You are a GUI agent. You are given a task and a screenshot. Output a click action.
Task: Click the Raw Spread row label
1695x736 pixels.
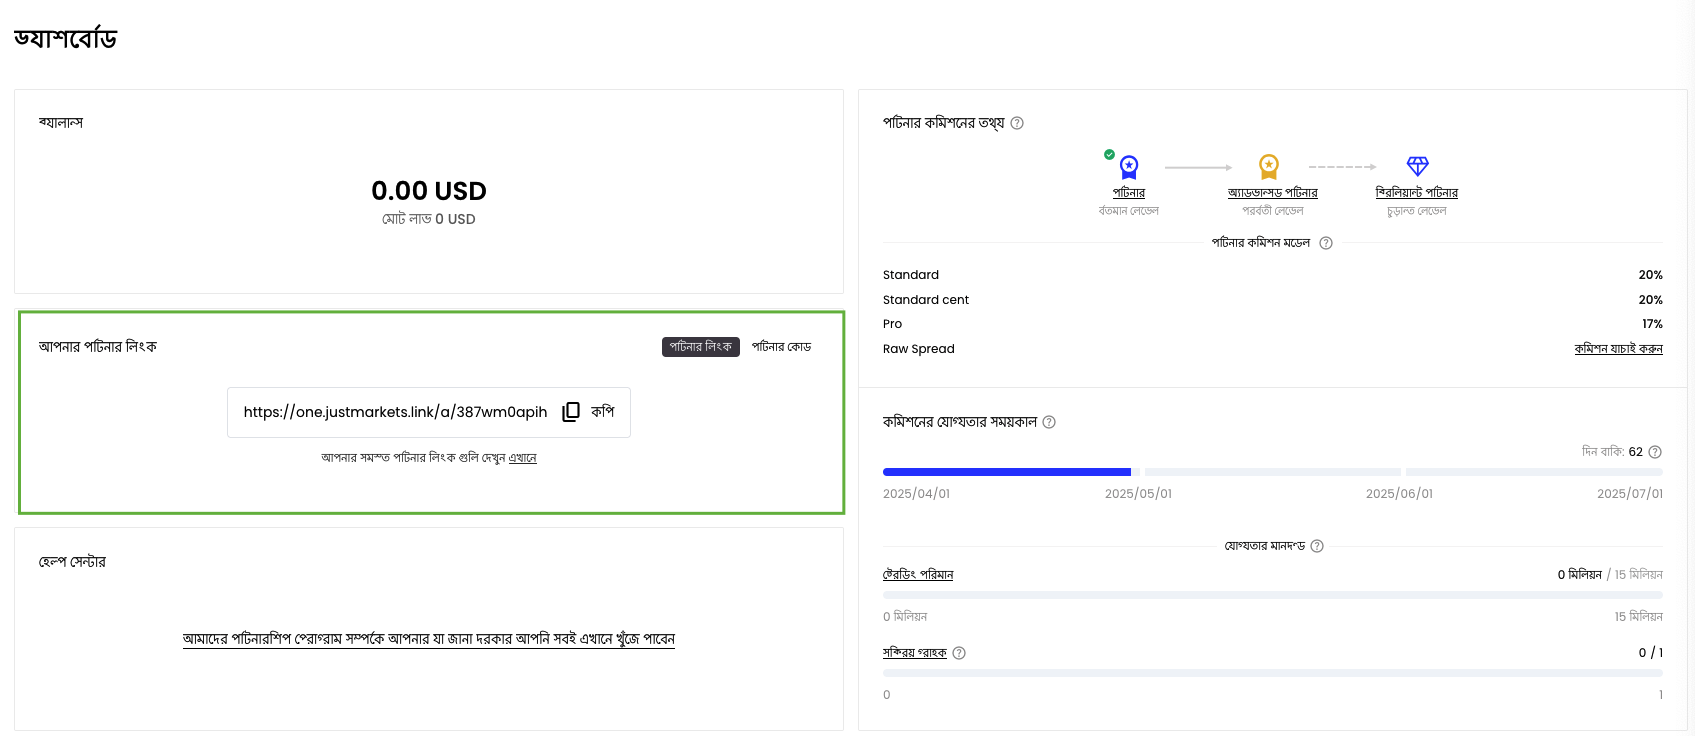[919, 349]
